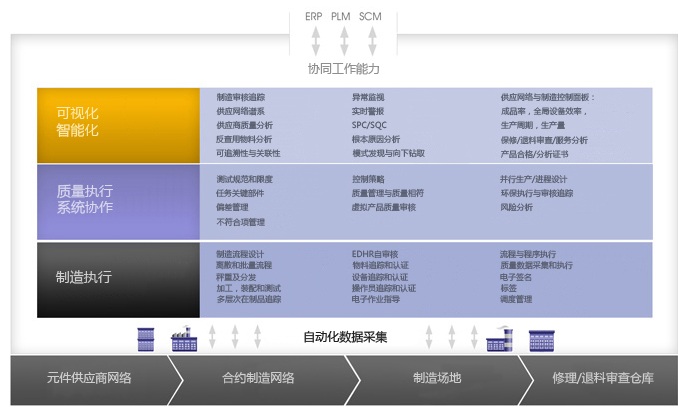The image size is (678, 408).
Task: Click 供应网络与制造控制面板 heading
Action: 548,97
